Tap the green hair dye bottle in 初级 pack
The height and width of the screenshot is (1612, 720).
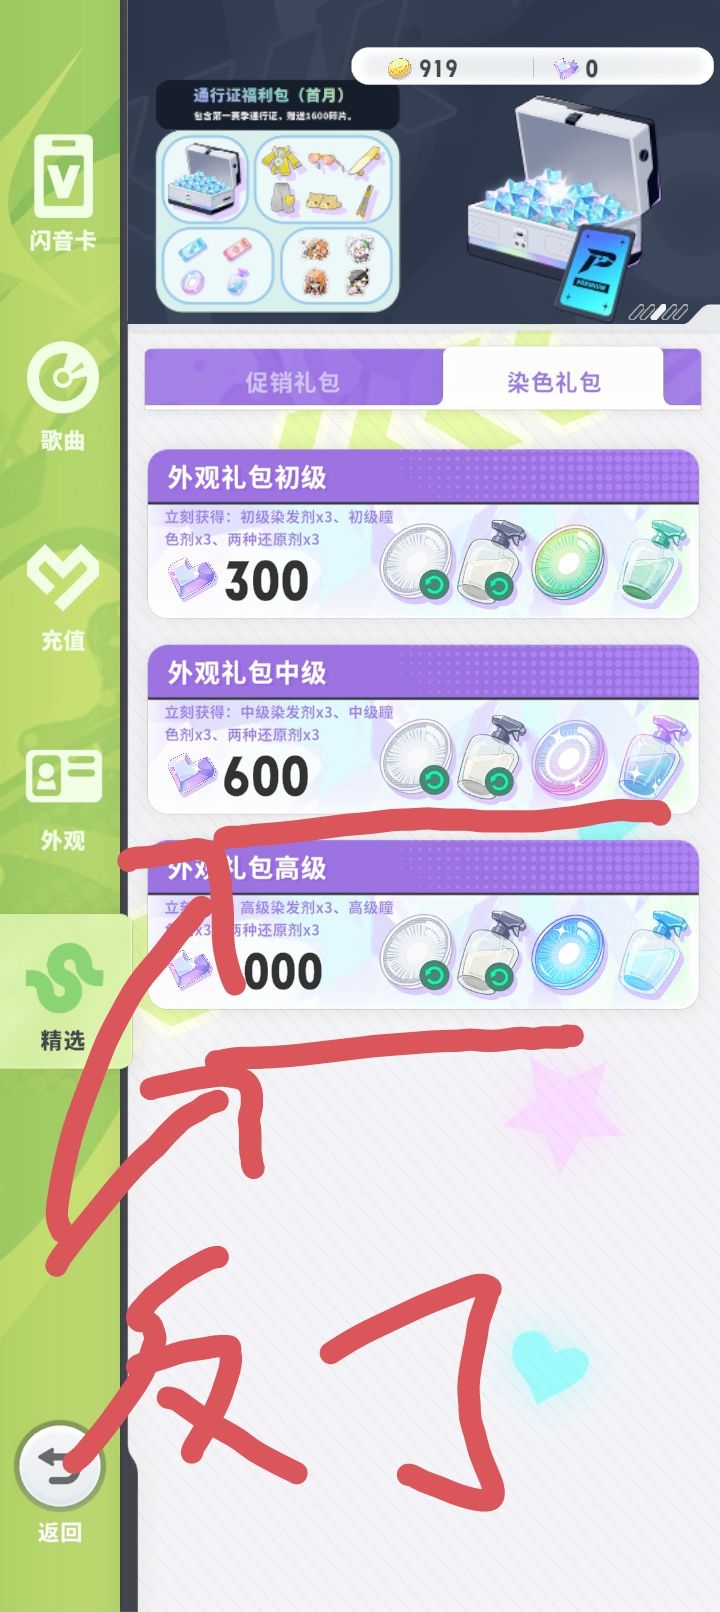coord(652,560)
